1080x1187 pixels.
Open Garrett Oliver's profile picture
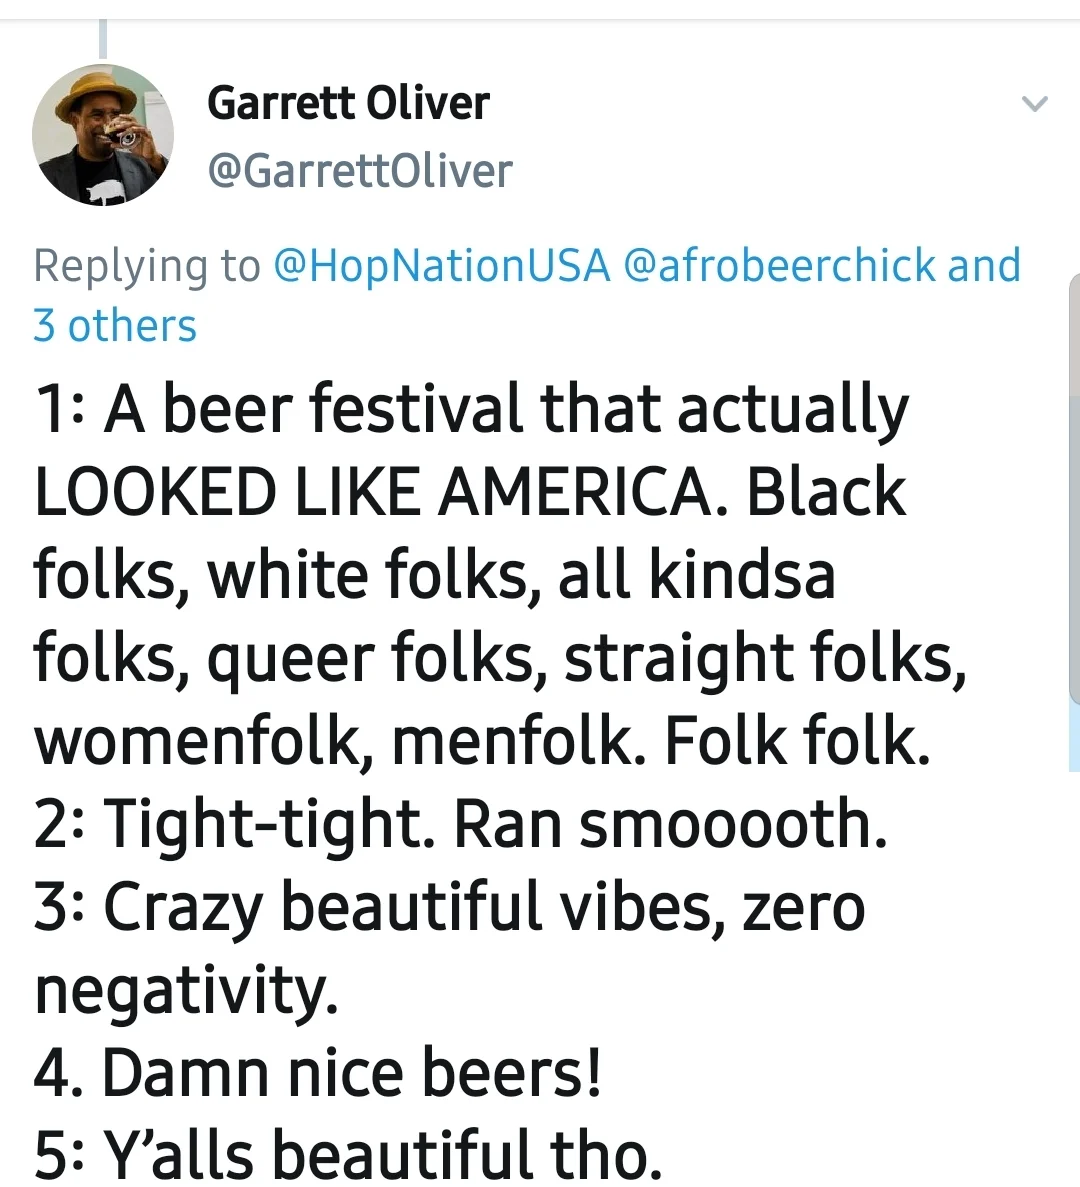(103, 136)
